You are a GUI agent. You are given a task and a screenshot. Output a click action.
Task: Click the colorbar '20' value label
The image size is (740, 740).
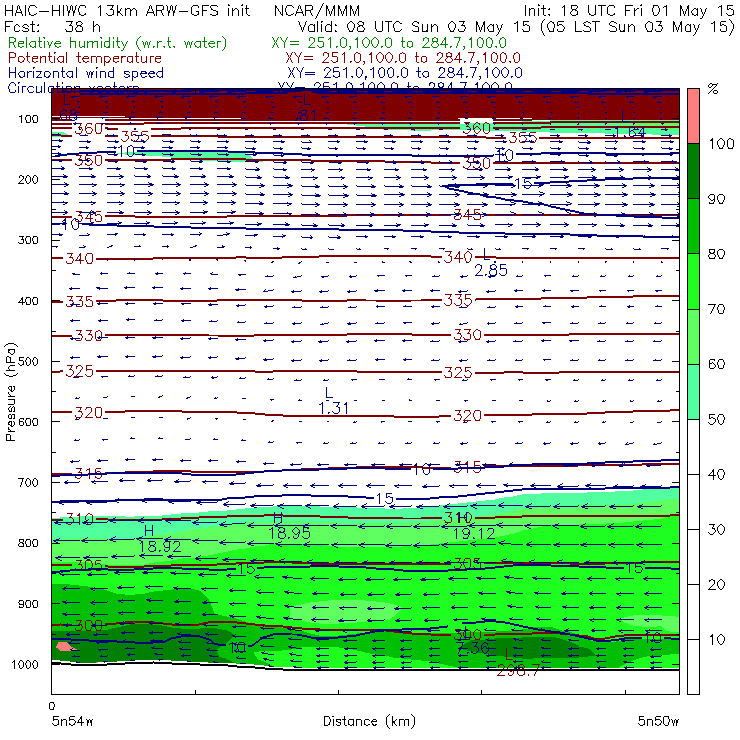click(x=716, y=585)
